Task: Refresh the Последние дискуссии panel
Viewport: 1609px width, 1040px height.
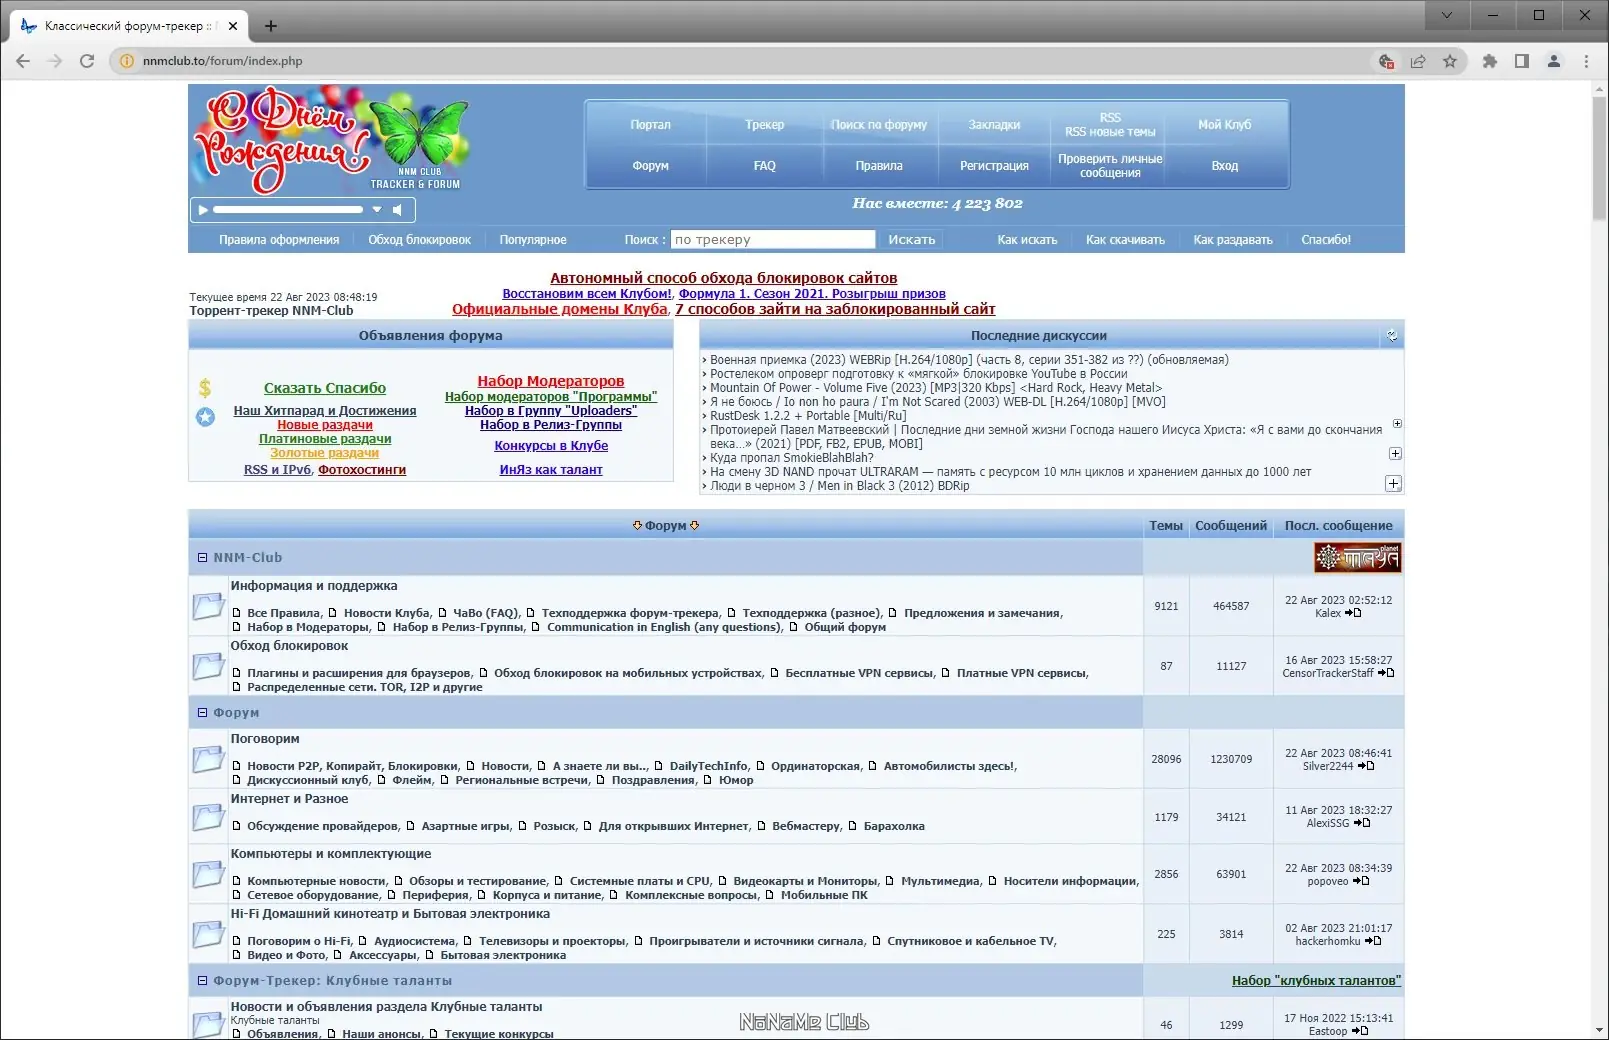Action: 1391,336
